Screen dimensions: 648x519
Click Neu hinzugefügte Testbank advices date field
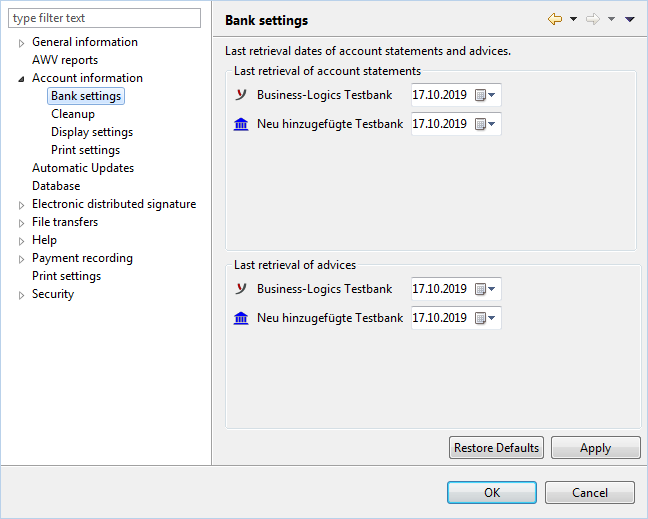coord(456,318)
